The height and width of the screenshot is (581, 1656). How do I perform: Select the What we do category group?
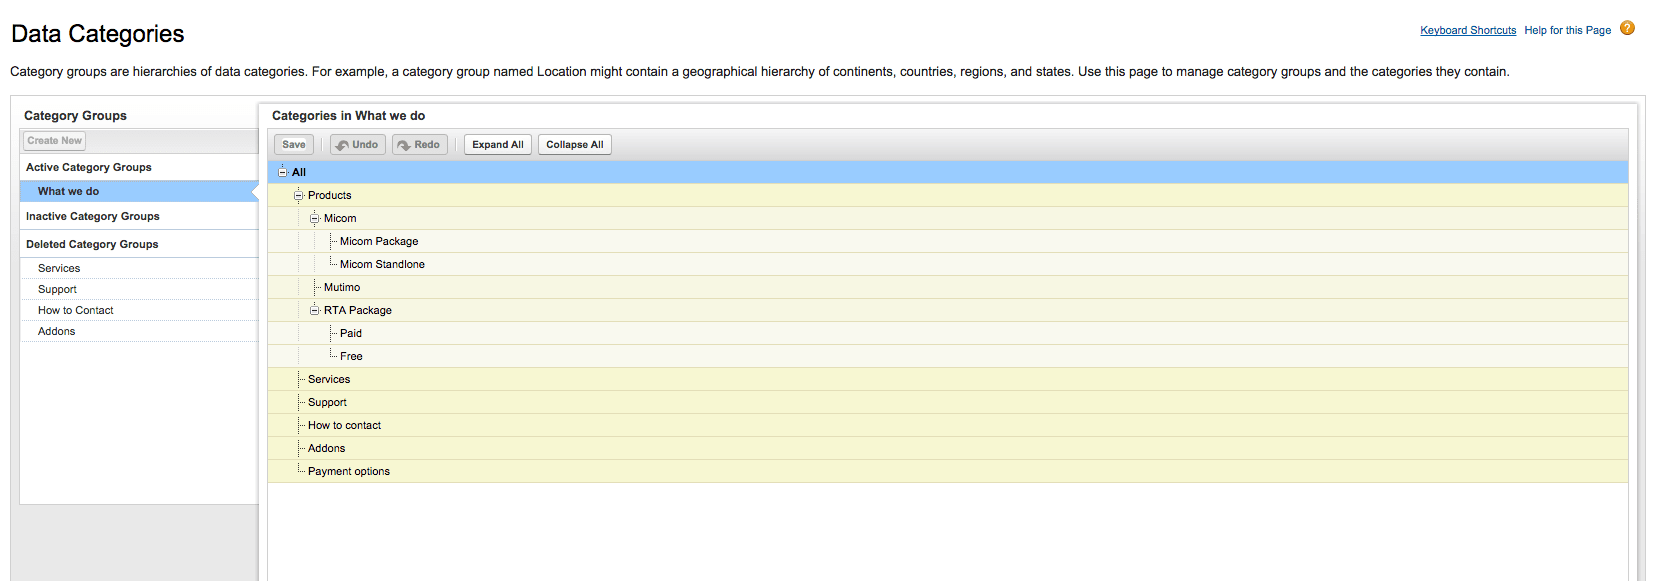pyautogui.click(x=139, y=191)
